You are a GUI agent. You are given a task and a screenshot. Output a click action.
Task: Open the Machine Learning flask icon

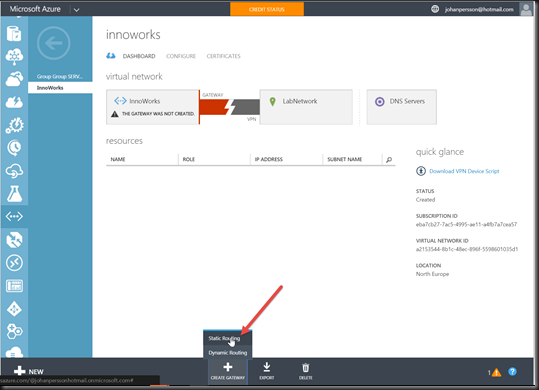coord(14,193)
